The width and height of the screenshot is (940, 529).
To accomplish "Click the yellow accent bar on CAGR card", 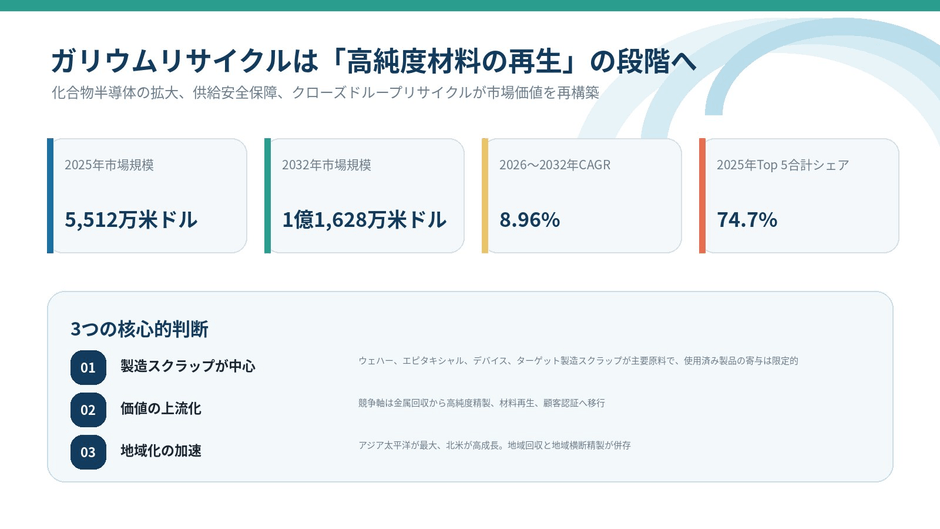I will (485, 196).
